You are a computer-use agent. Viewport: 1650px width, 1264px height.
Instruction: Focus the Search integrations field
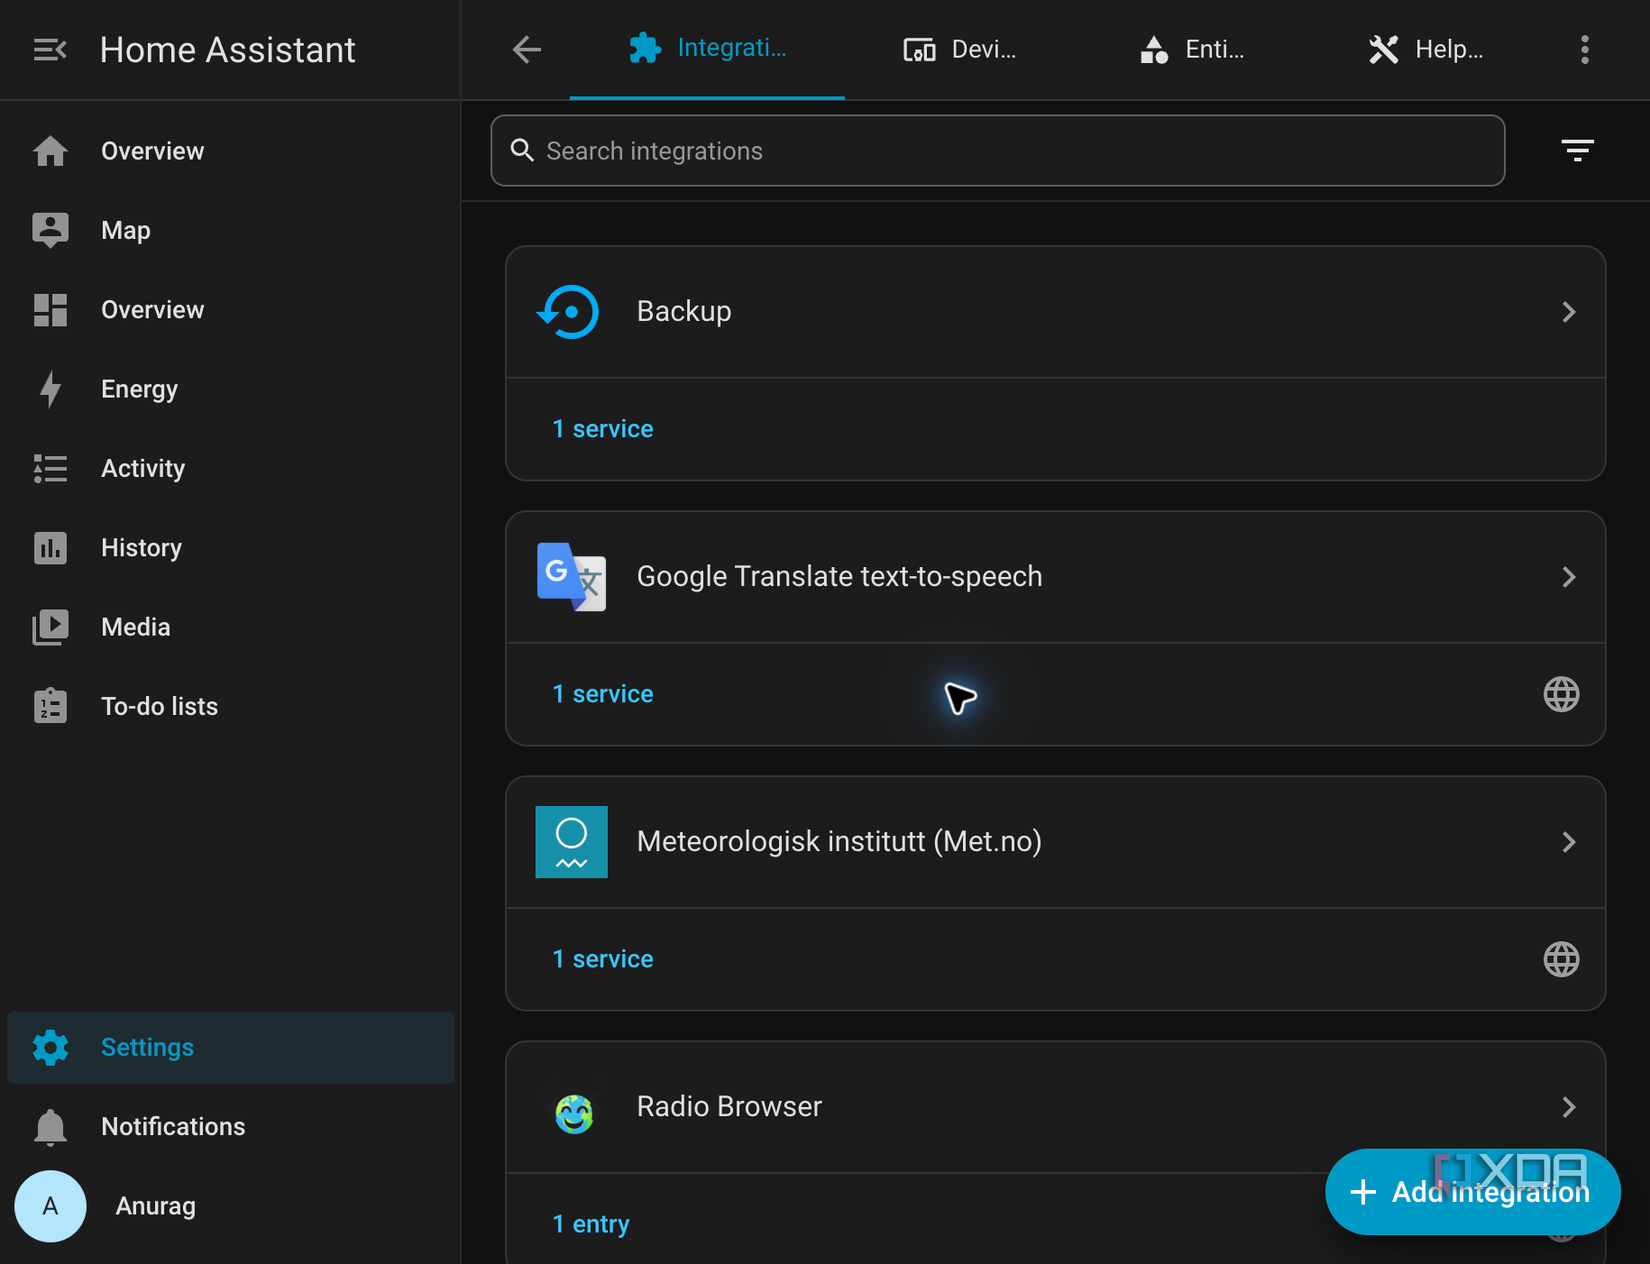[997, 151]
